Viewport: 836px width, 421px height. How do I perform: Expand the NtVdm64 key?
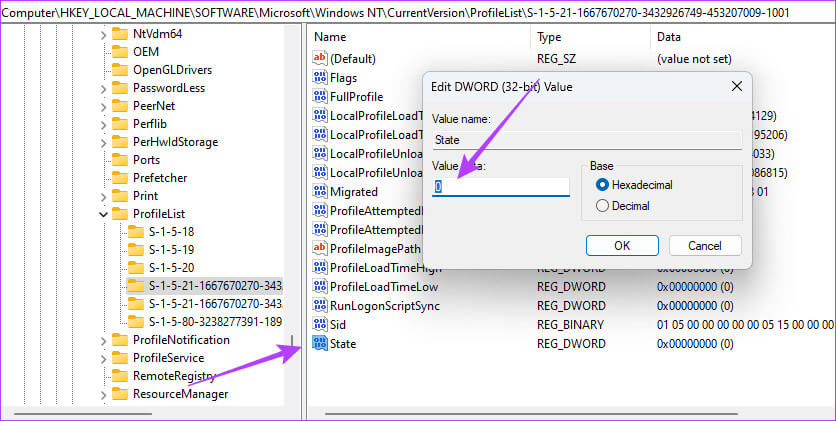click(103, 35)
